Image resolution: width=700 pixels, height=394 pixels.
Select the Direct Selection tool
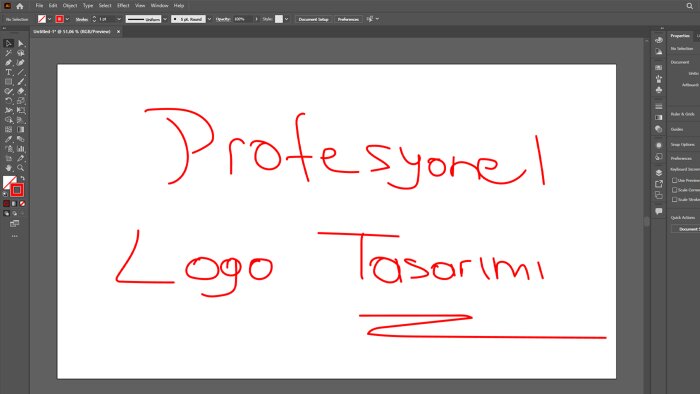point(21,43)
